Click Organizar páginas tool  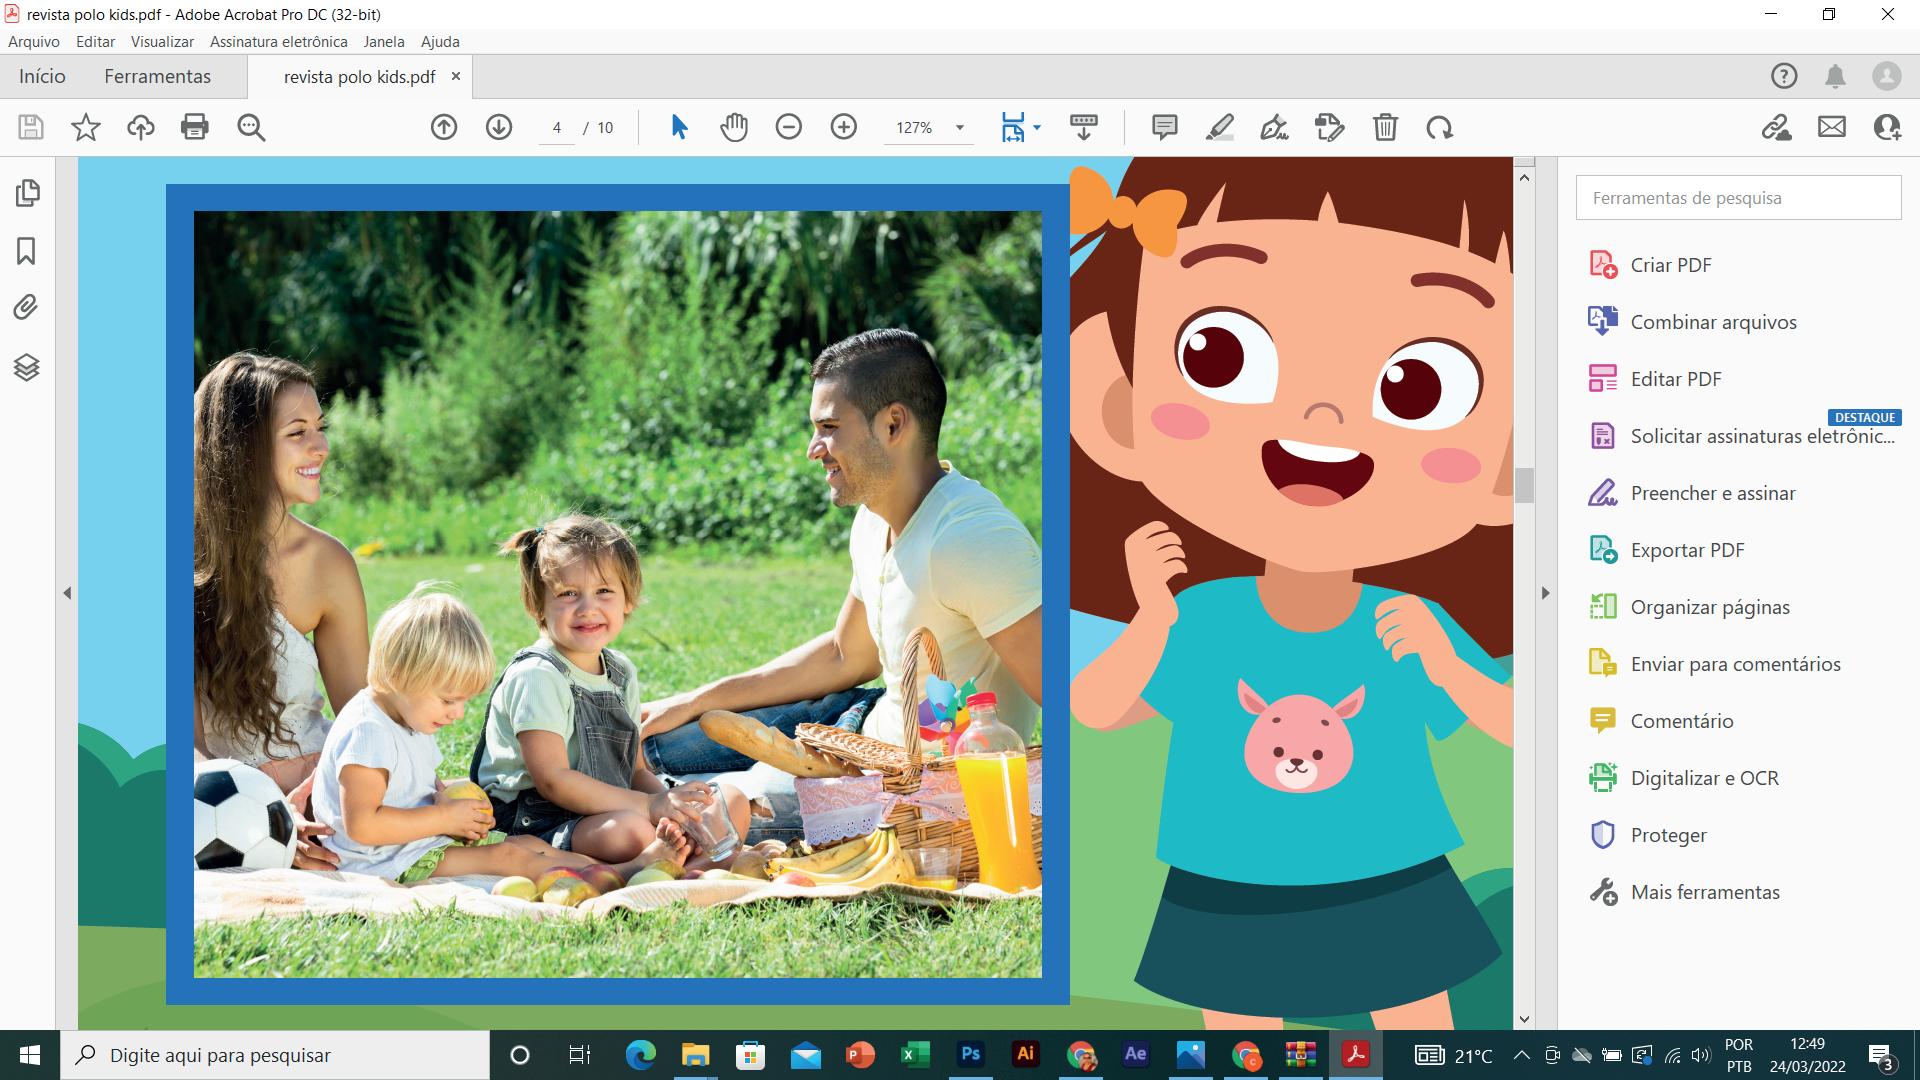pos(1710,607)
